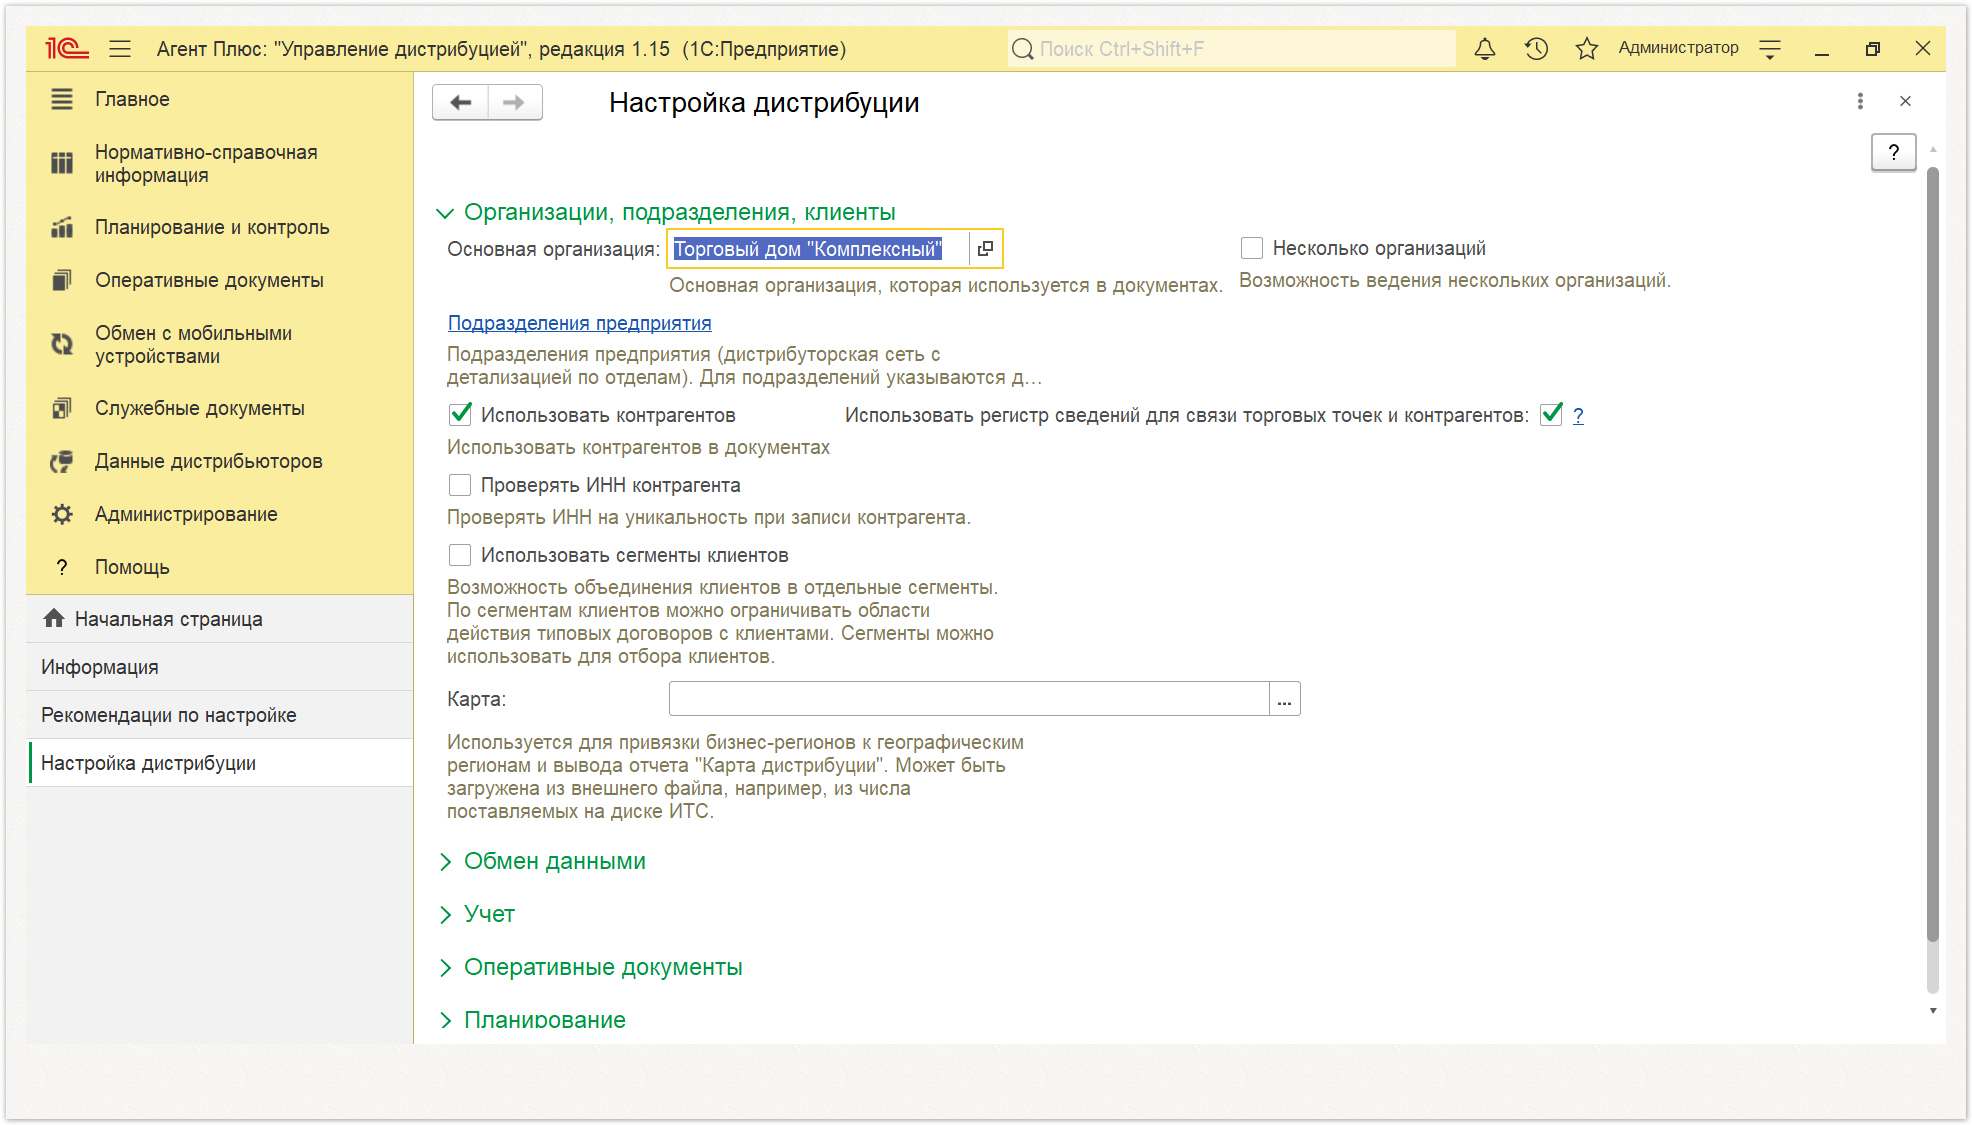Click the Главное list icon
Screen dimensions: 1972x1125
click(x=62, y=99)
